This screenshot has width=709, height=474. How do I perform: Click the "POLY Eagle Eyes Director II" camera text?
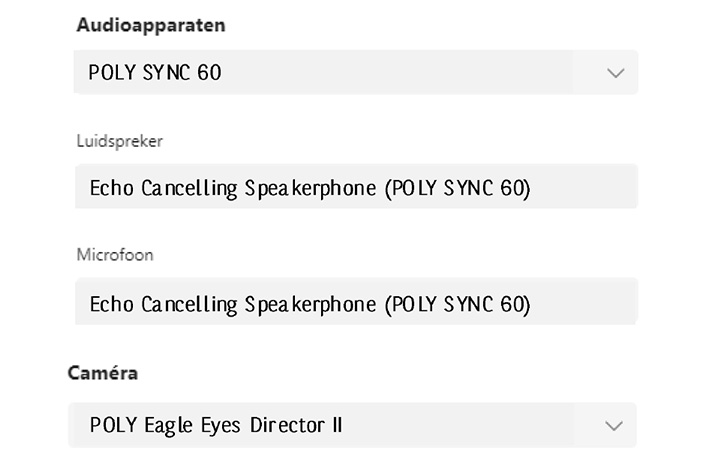coord(216,425)
